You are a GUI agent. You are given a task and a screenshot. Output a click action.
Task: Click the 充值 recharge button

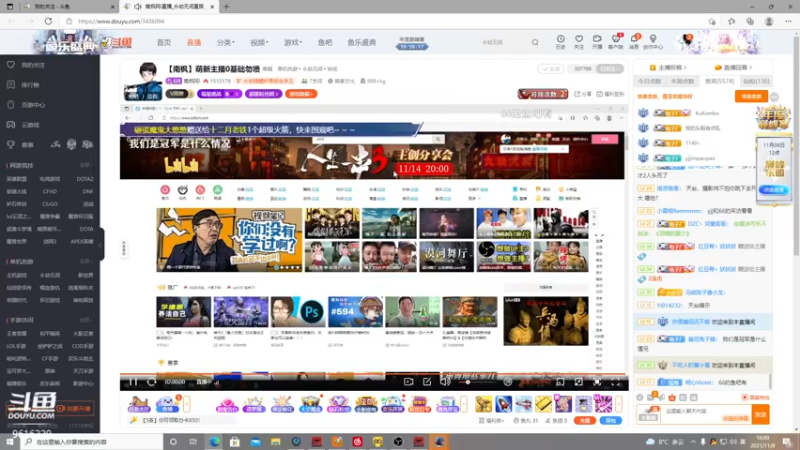[x=585, y=420]
